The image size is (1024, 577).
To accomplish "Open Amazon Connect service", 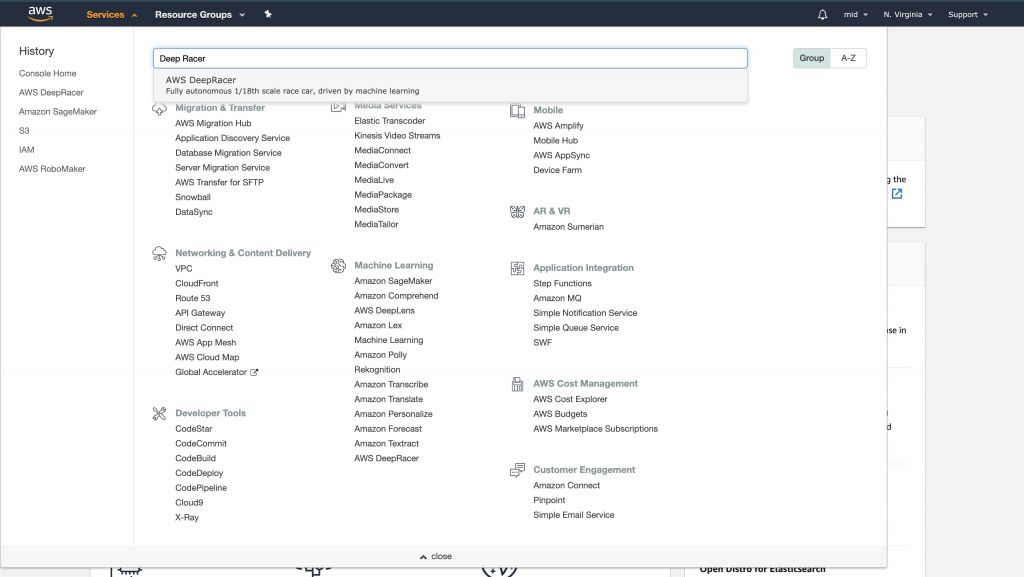I will [x=567, y=486].
